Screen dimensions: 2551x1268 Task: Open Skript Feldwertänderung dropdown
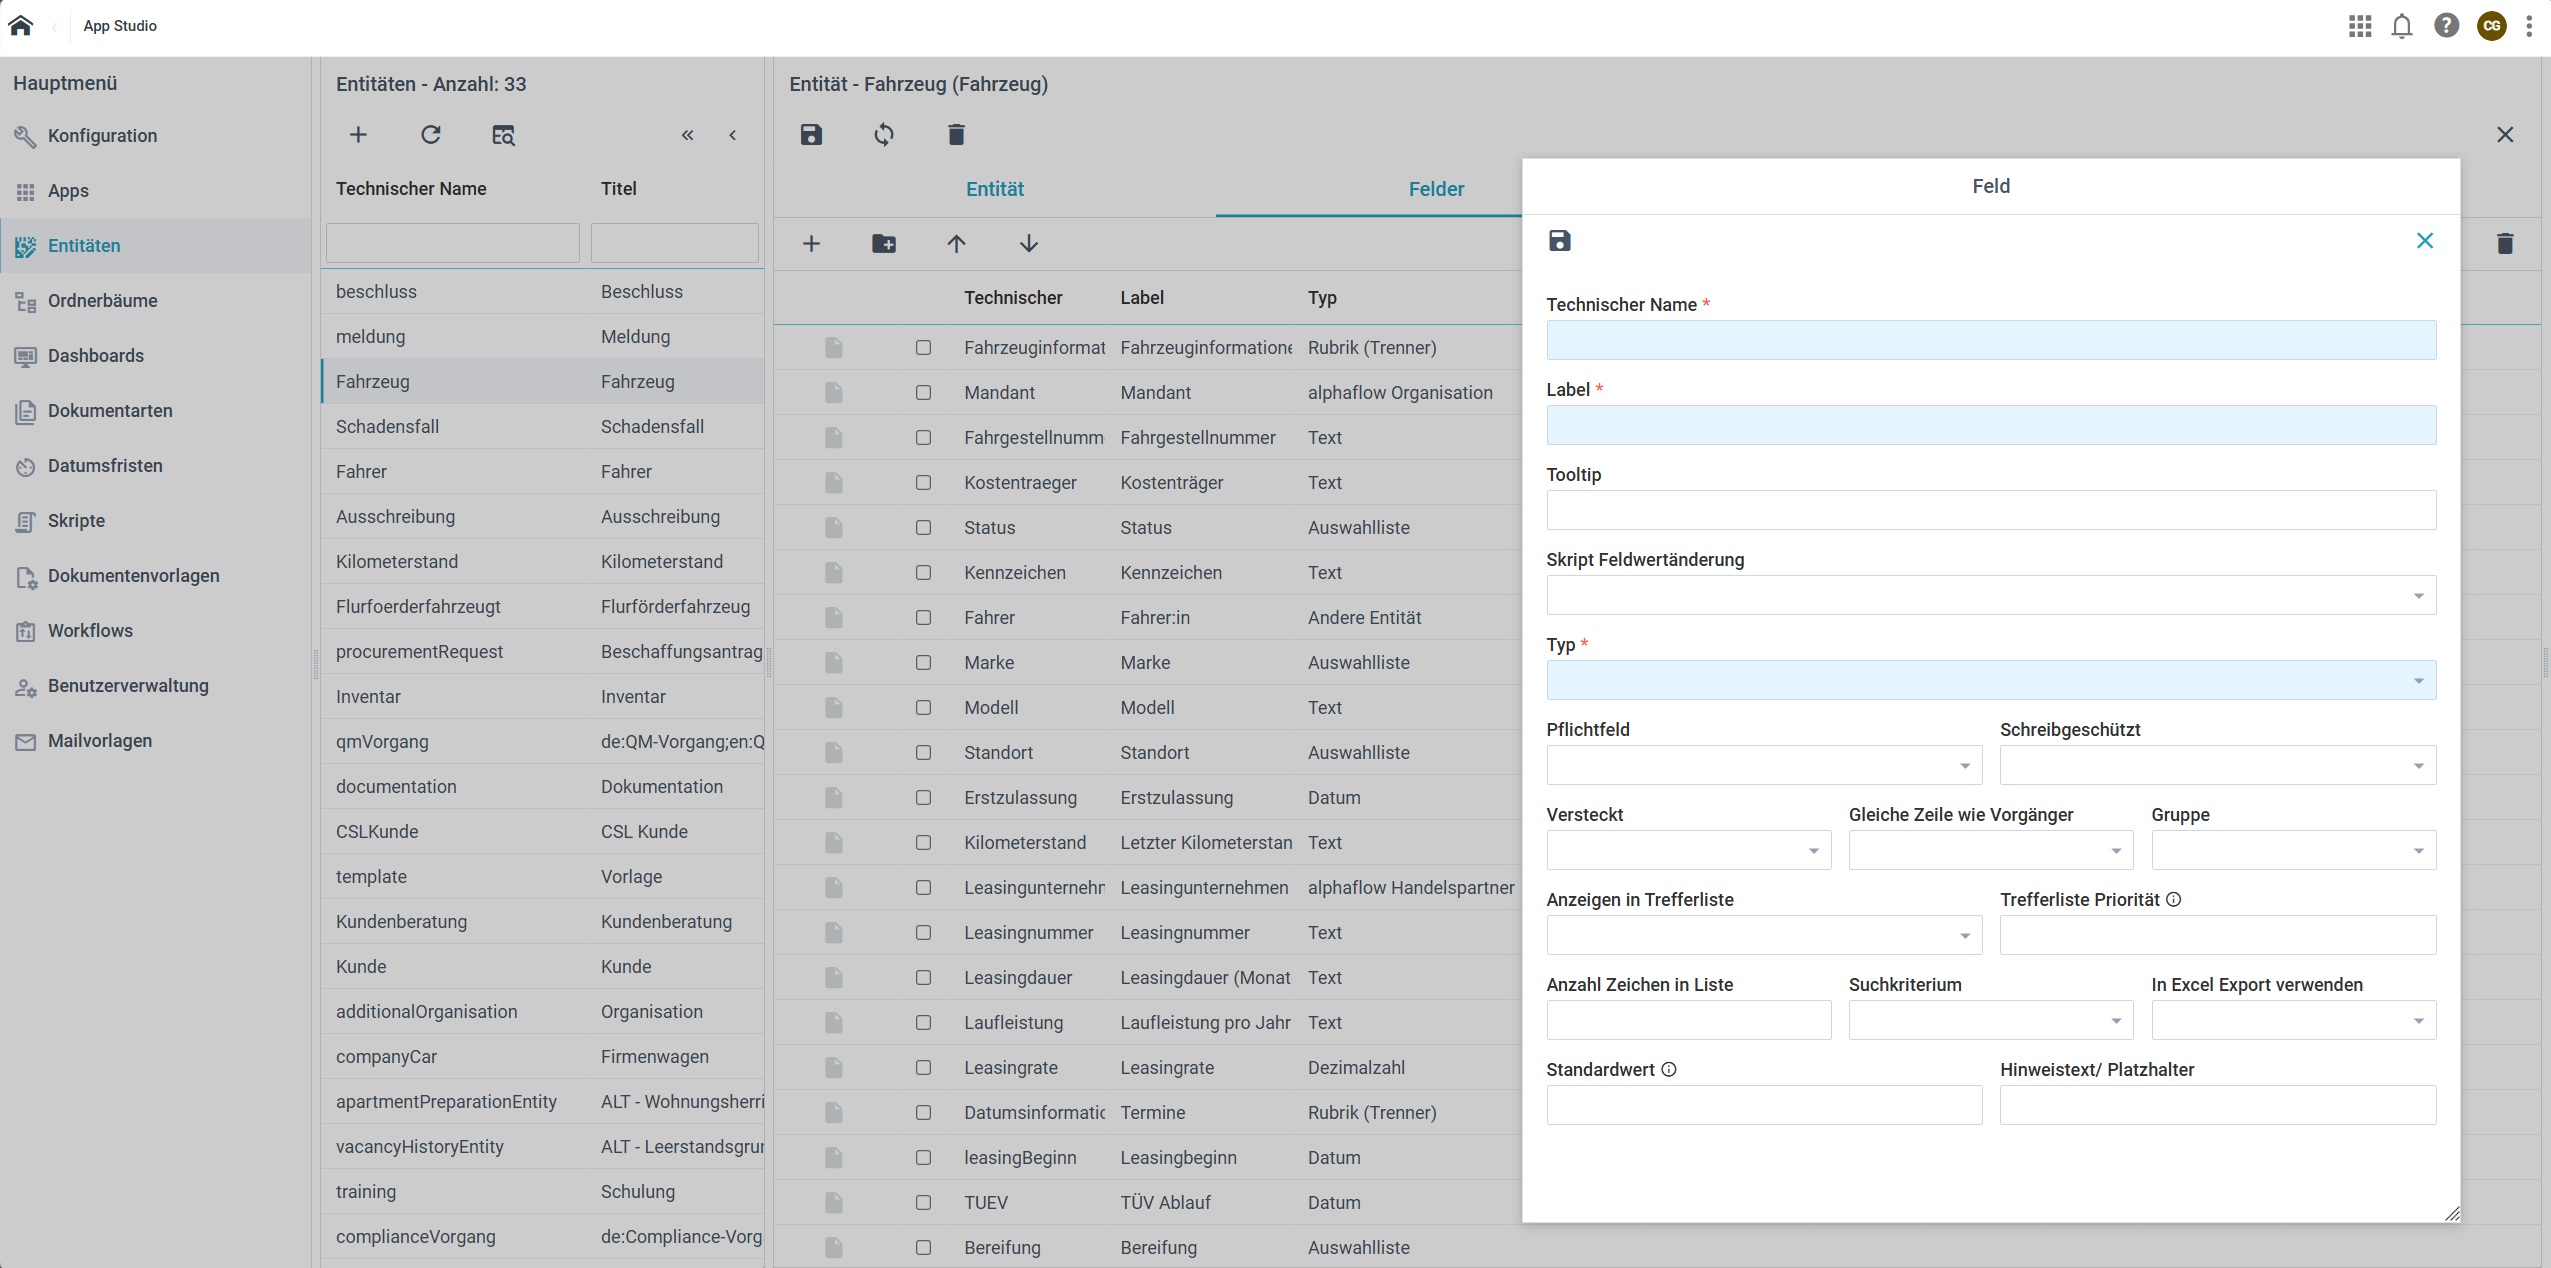1990,596
